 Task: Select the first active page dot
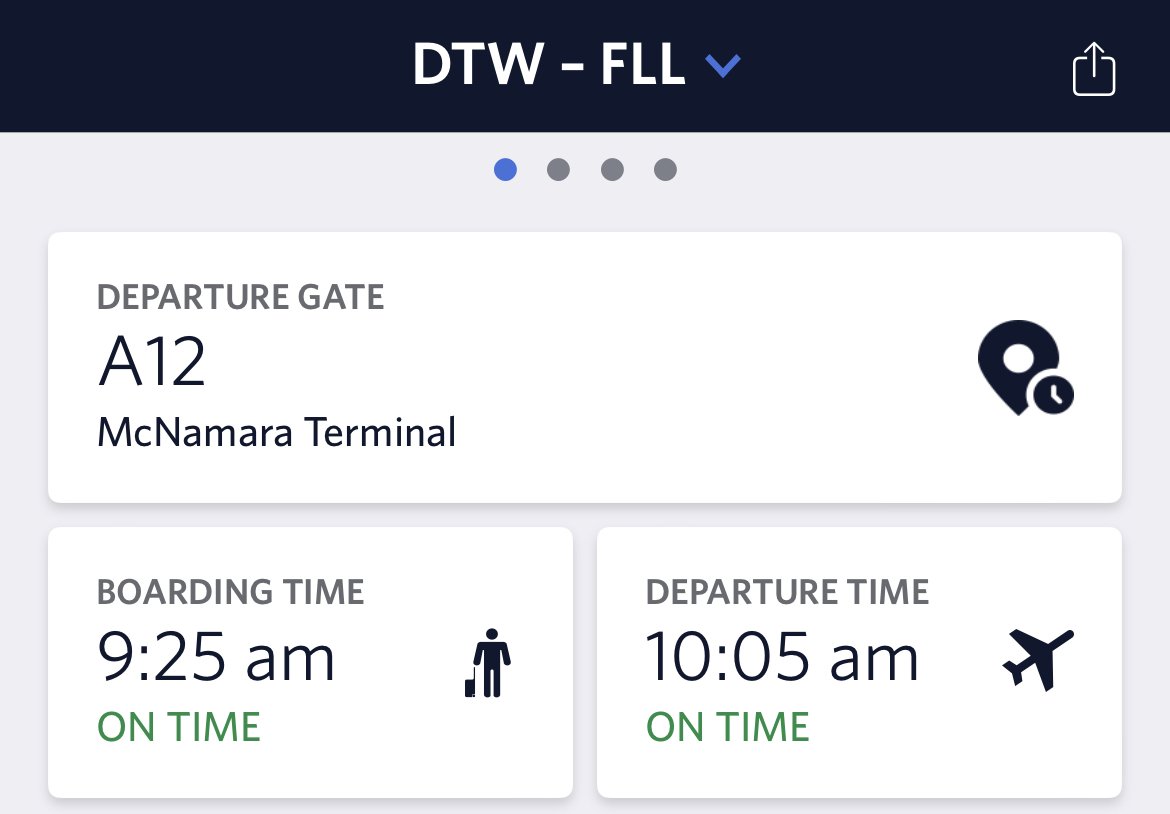[505, 169]
